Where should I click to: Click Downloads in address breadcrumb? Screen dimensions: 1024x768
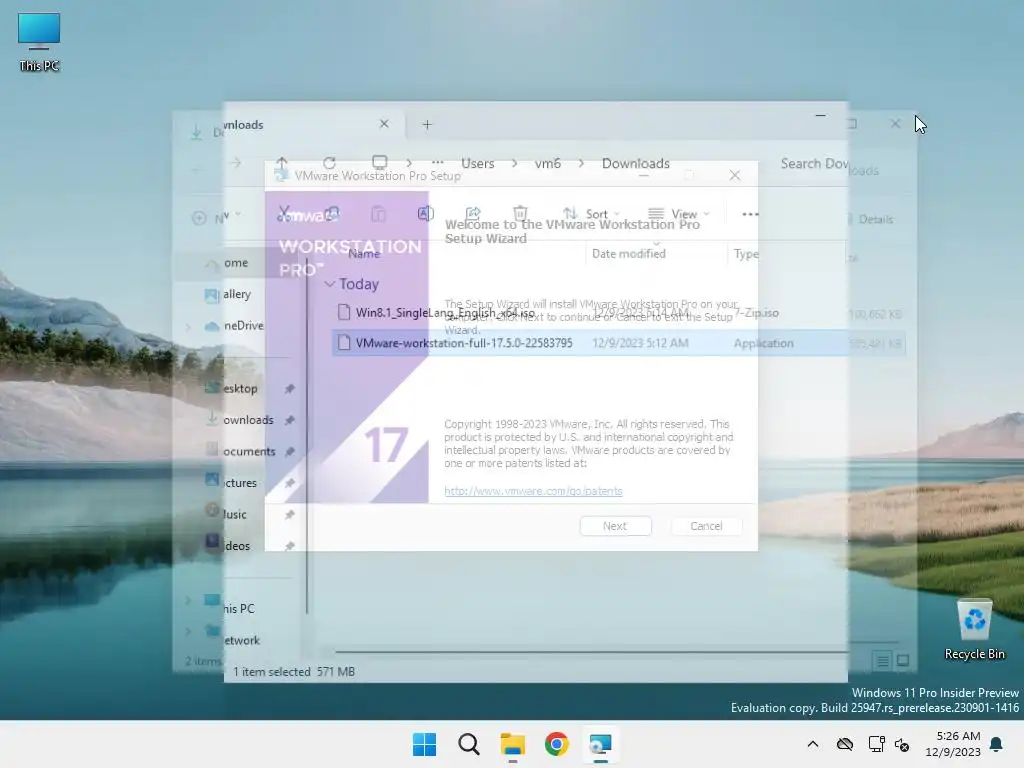(635, 163)
